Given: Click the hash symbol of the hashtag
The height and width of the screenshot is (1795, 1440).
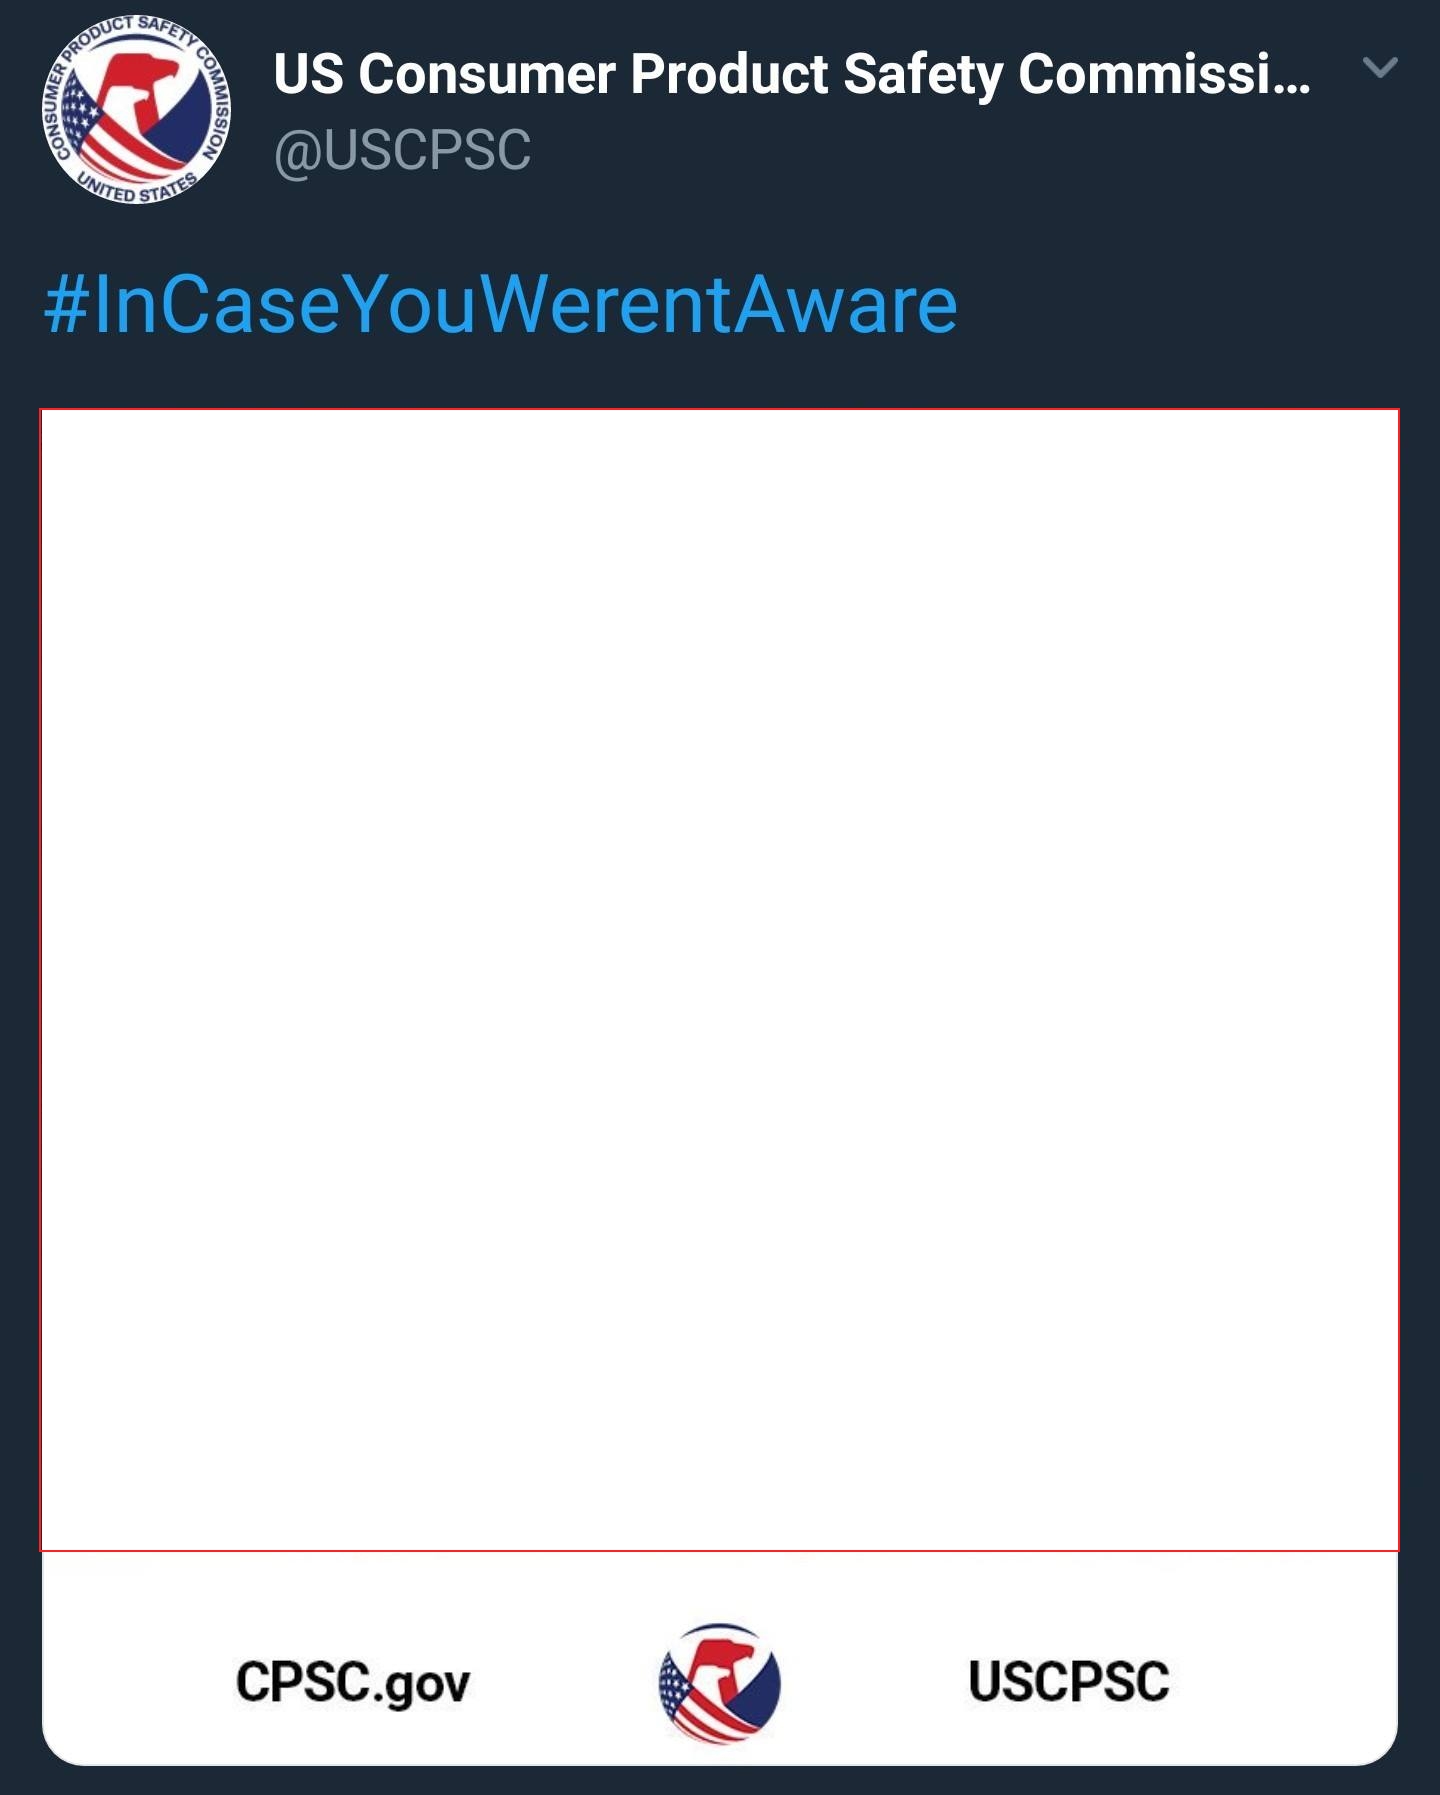Looking at the screenshot, I should 66,305.
